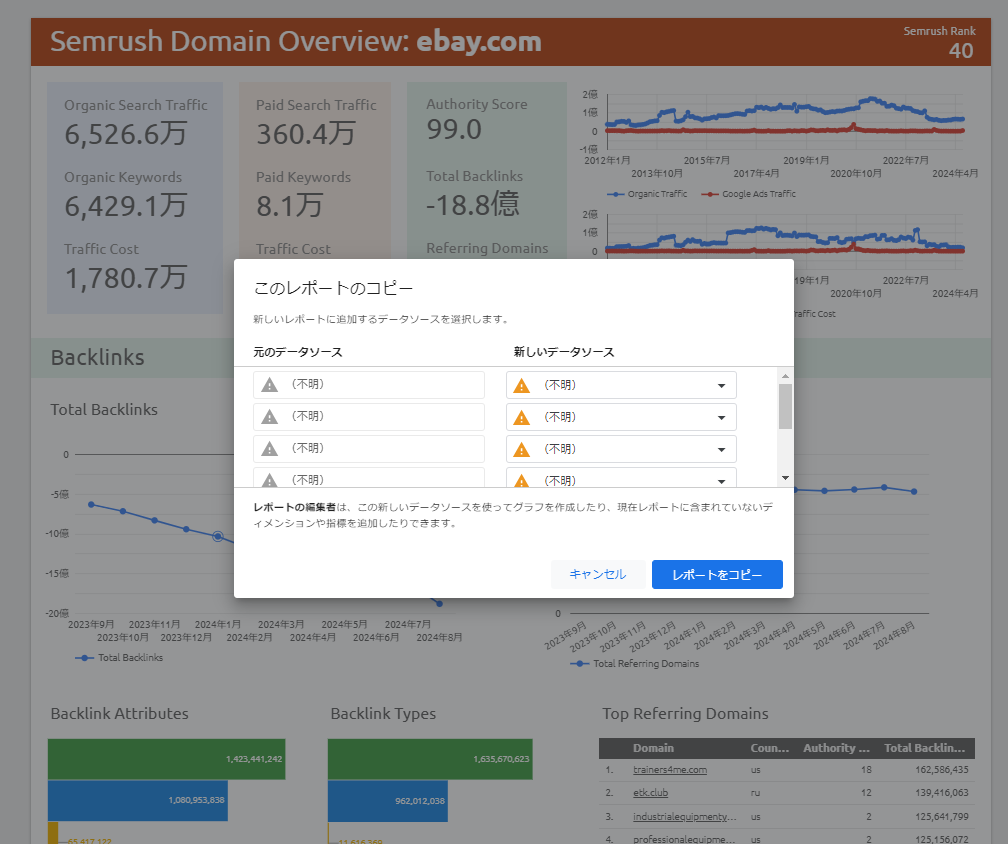
Task: Click the gray warning icon in the third original source row
Action: coord(269,449)
